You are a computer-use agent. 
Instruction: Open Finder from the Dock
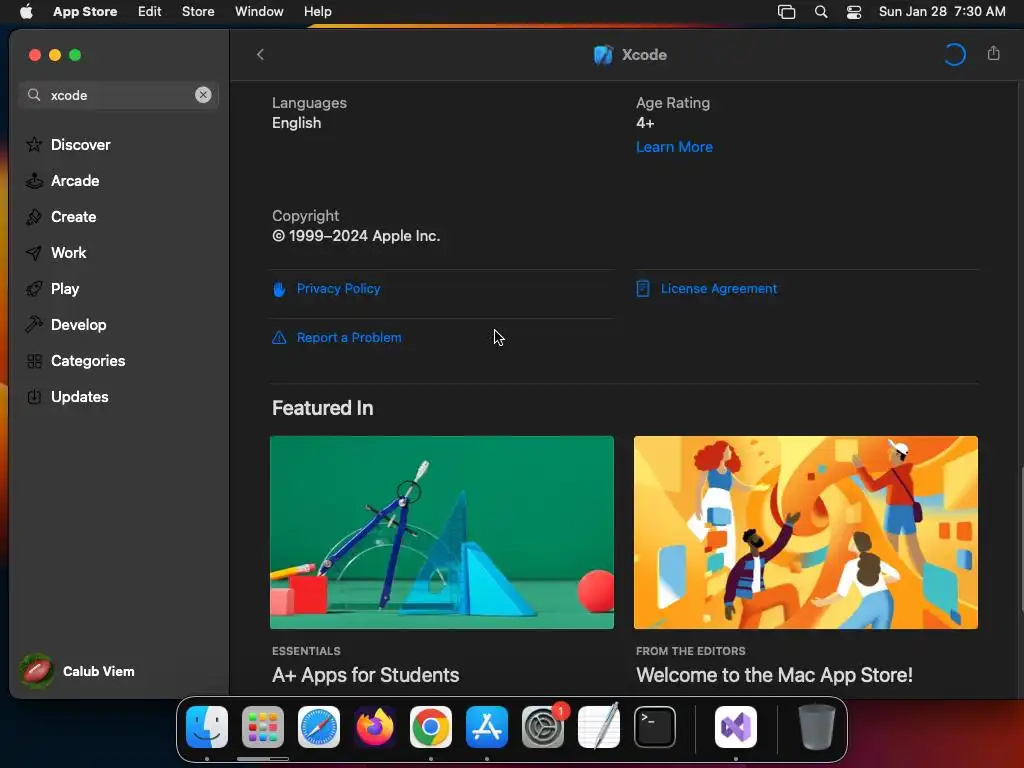pos(207,727)
